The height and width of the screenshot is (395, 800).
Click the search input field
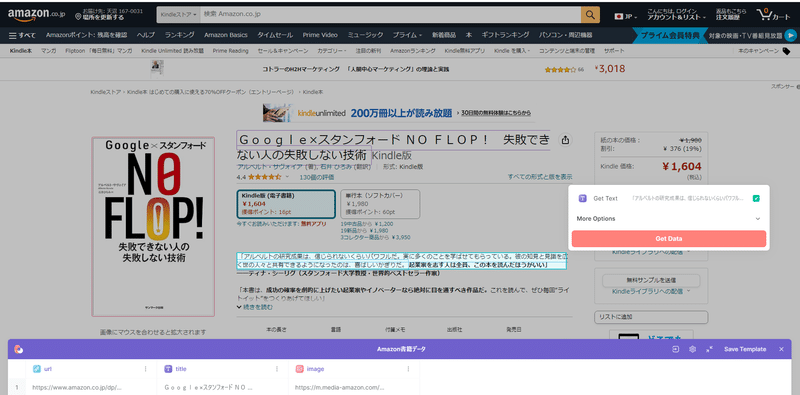(x=390, y=15)
